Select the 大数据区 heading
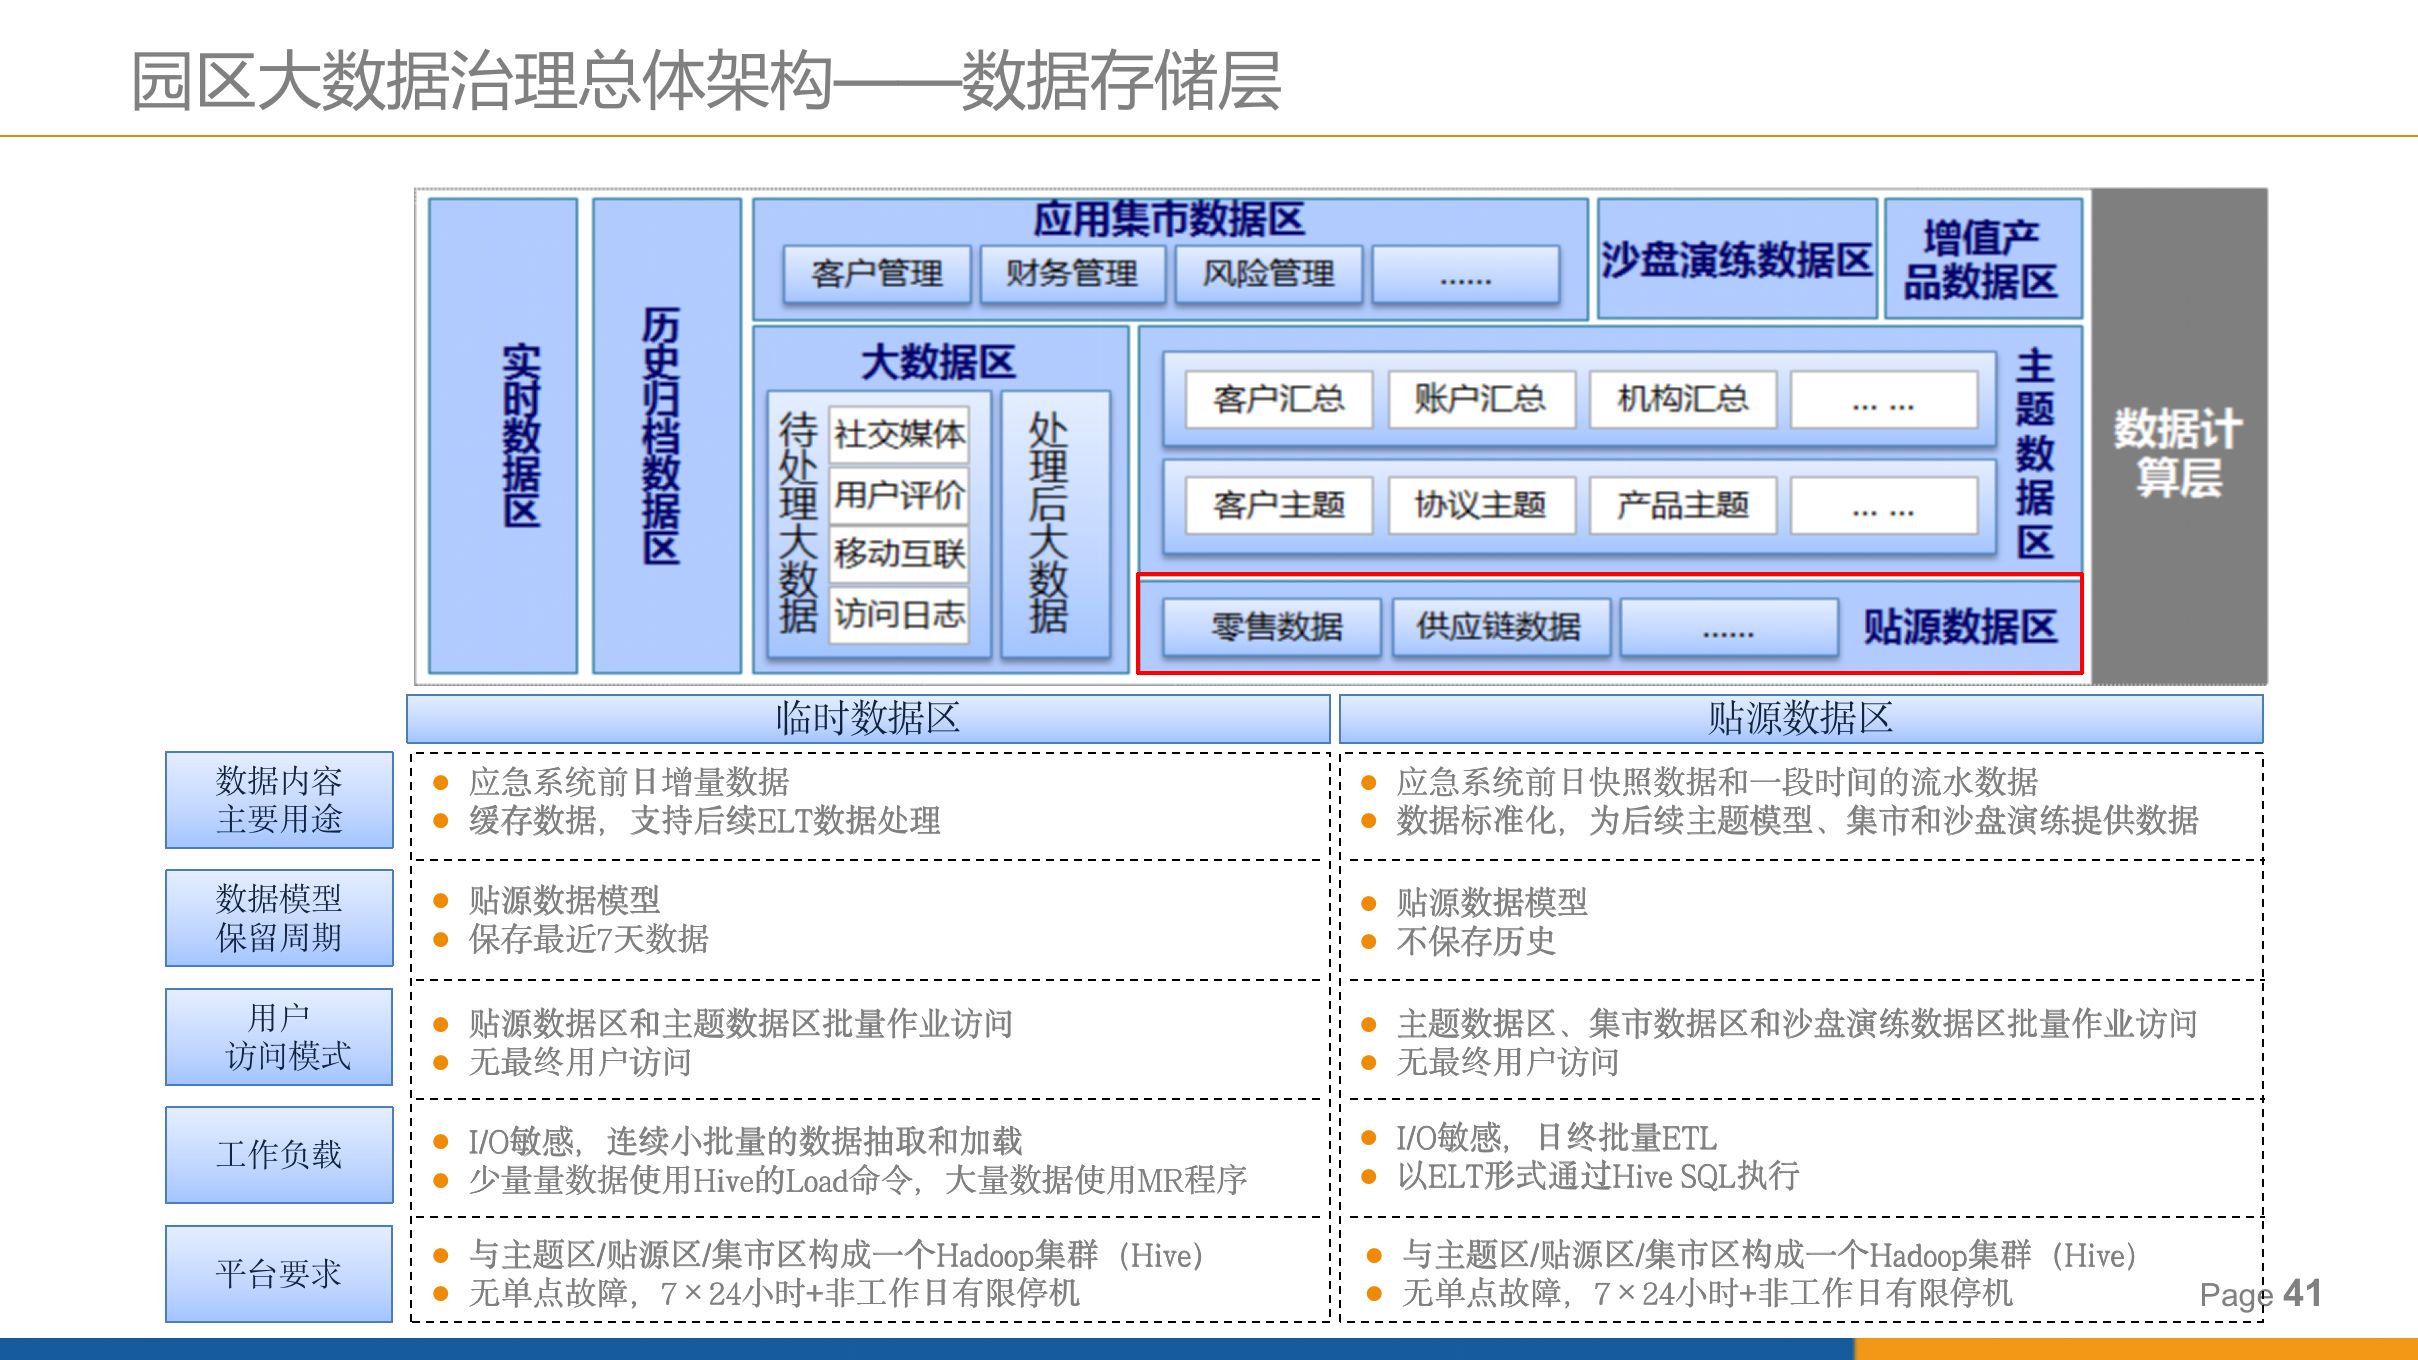This screenshot has height=1360, width=2418. pos(938,362)
